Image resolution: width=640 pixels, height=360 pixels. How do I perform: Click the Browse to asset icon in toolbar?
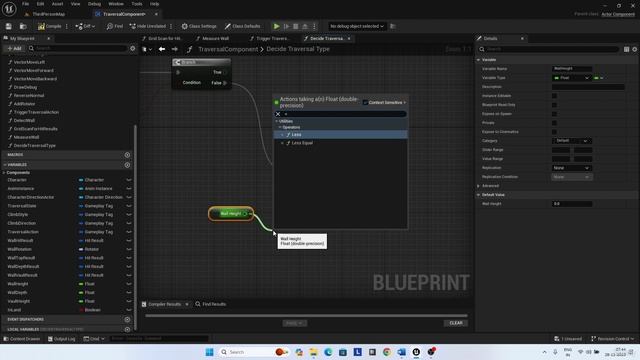tap(23, 26)
